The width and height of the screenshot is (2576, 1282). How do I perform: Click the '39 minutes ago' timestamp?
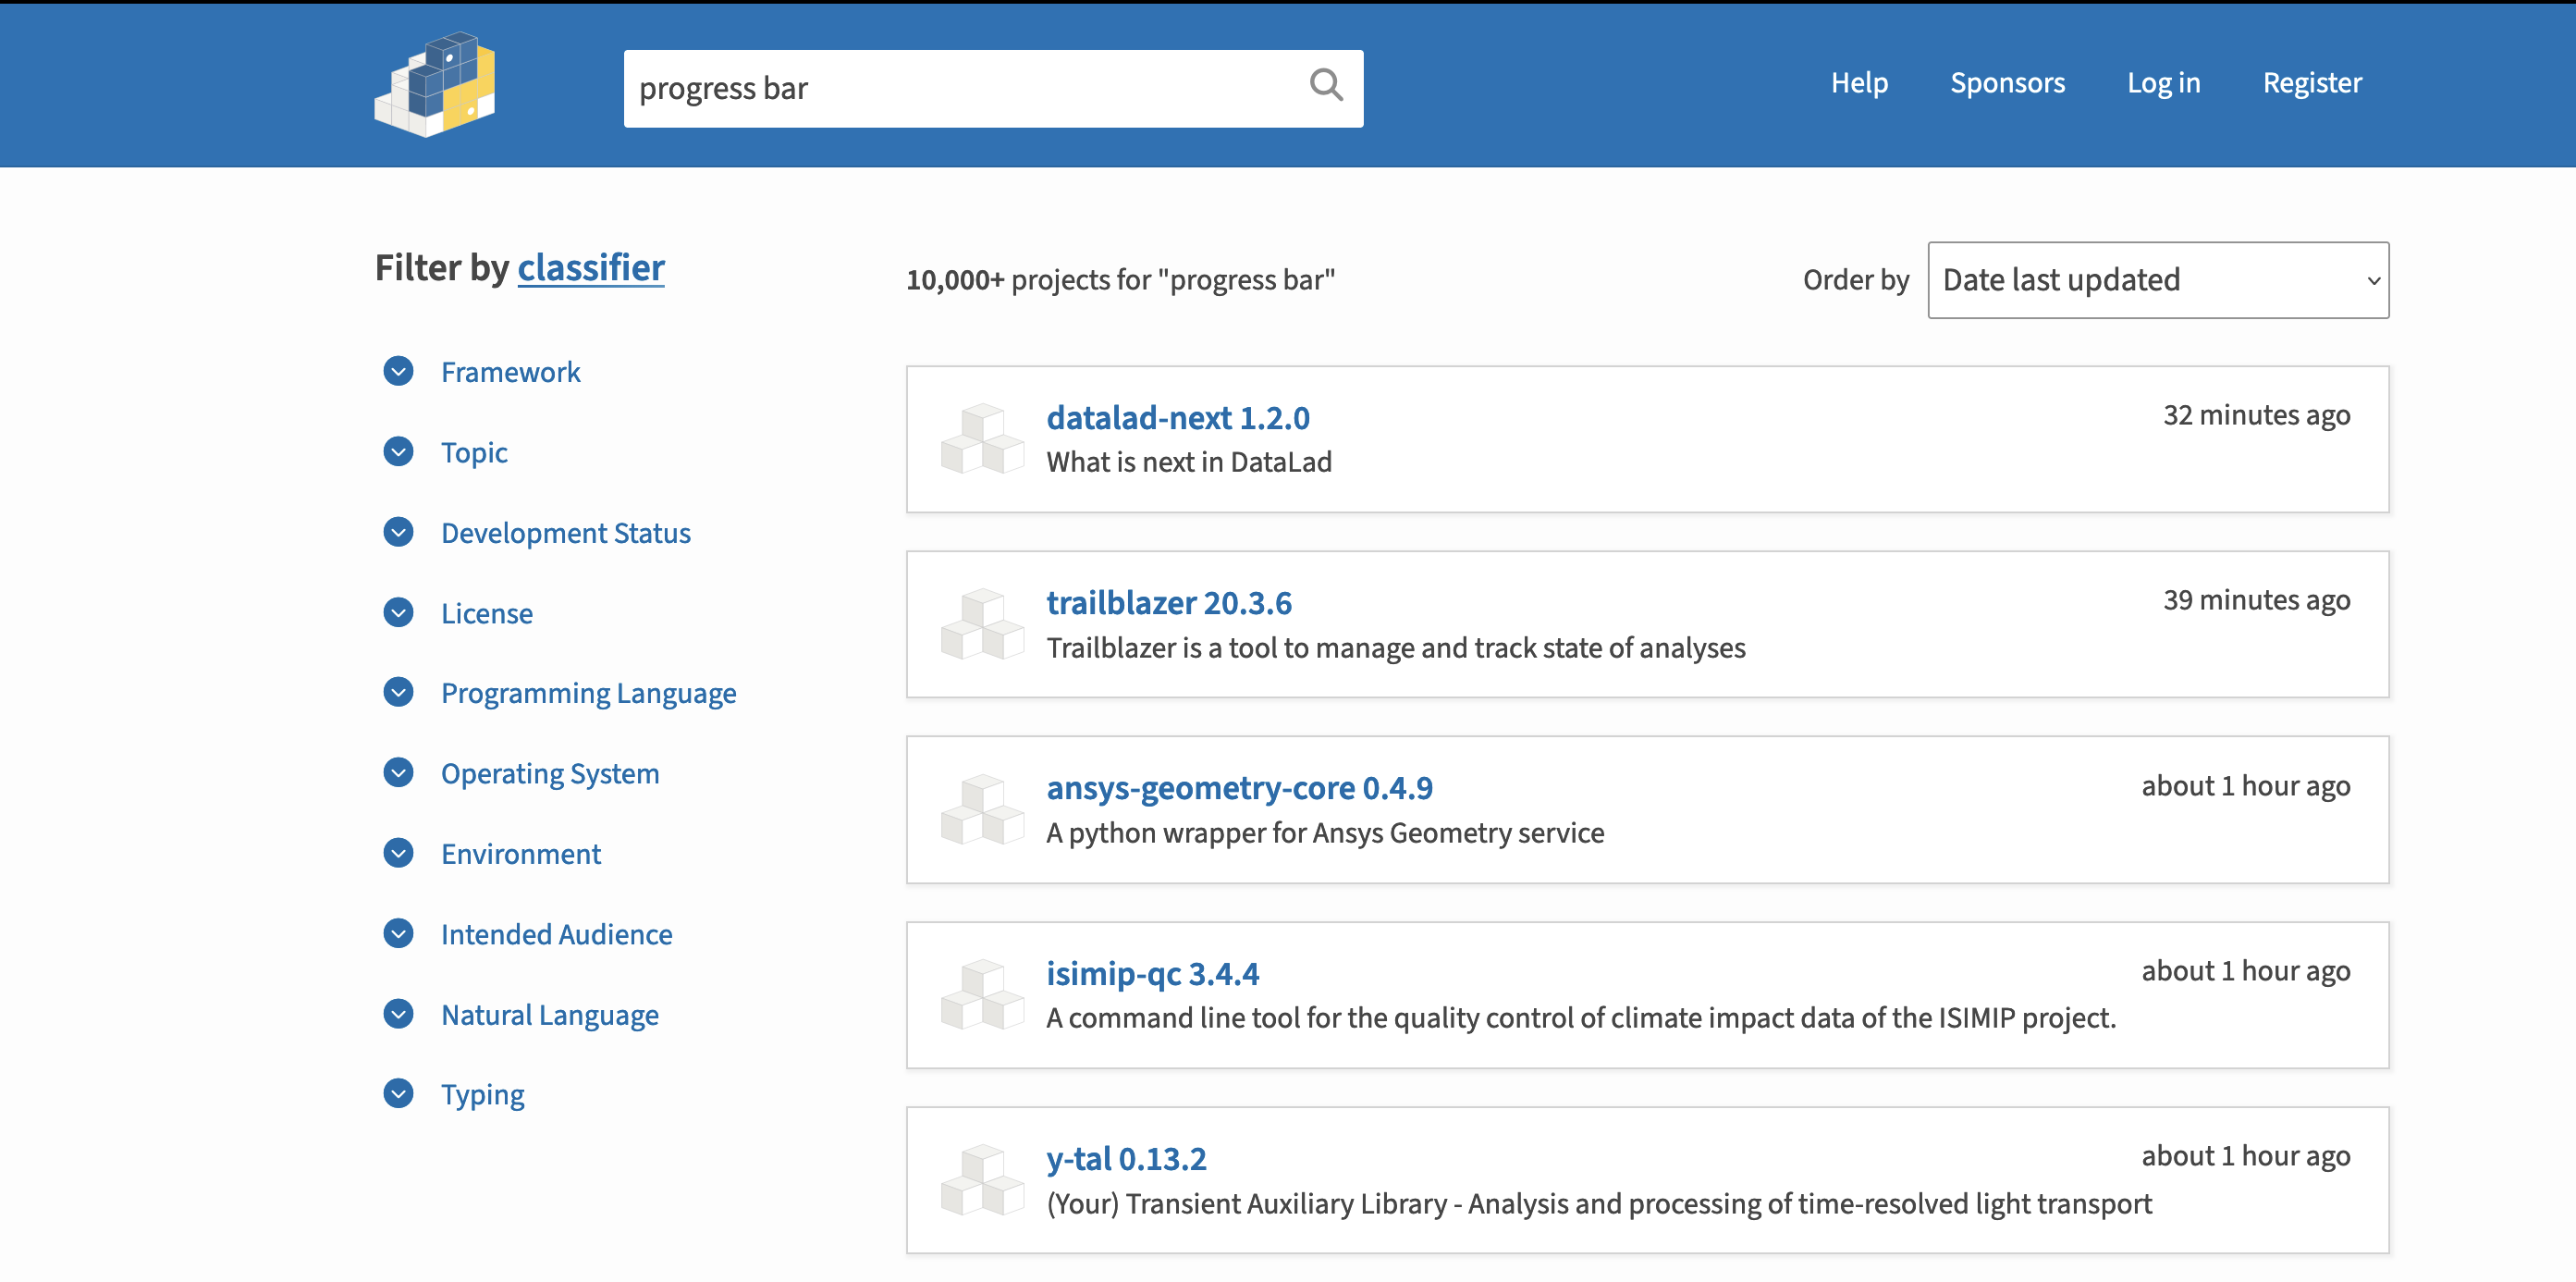coord(2256,600)
